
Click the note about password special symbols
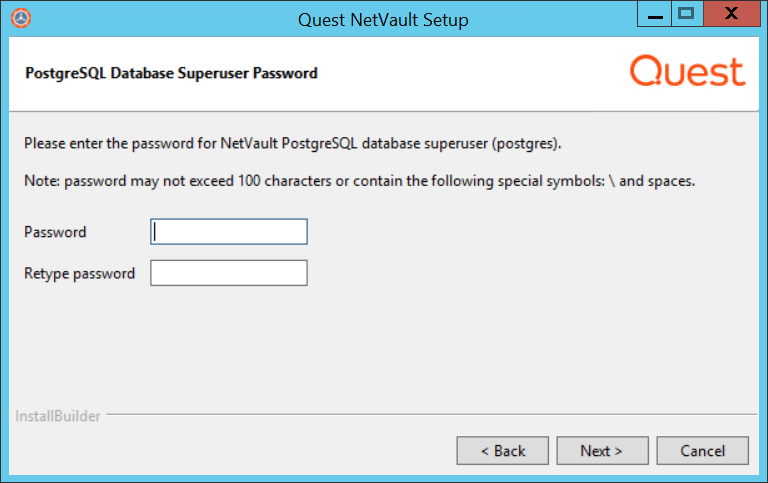point(359,182)
